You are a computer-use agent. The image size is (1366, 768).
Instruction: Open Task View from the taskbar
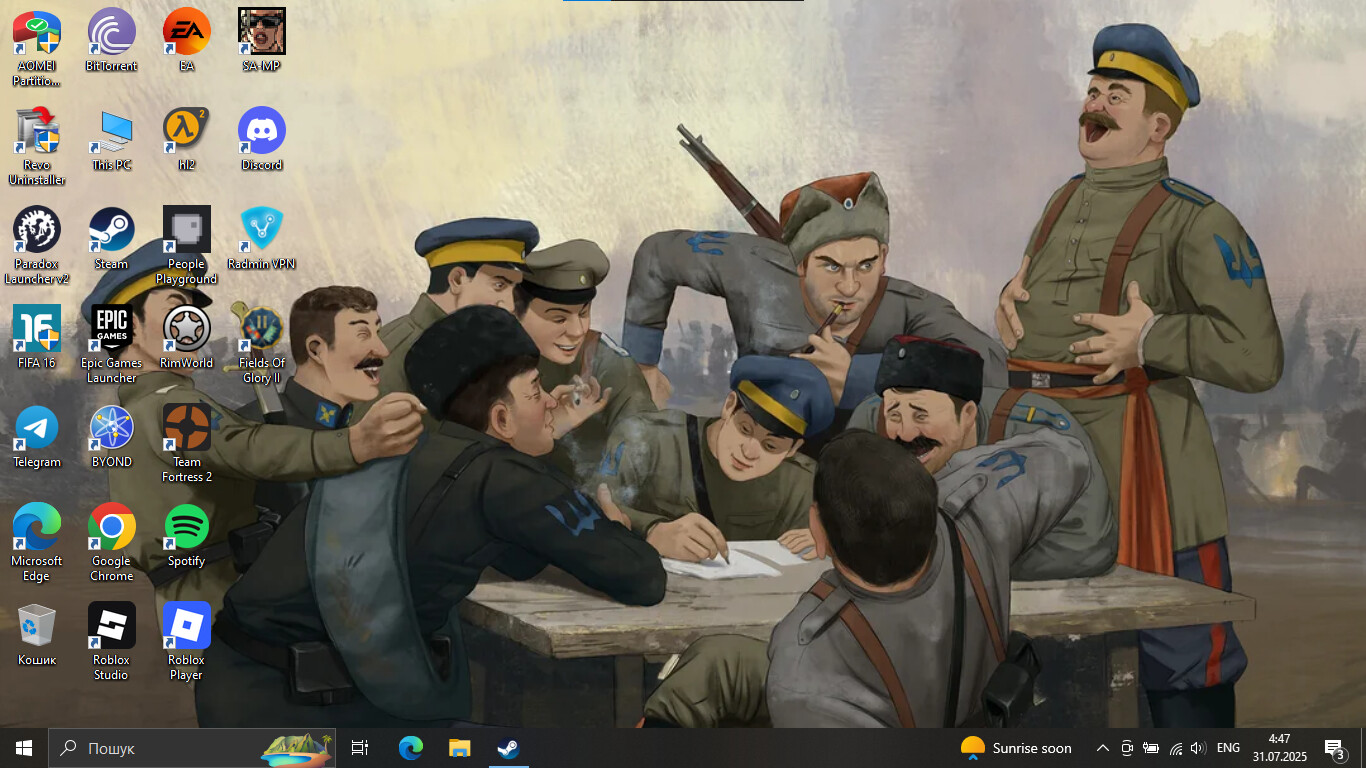coord(360,748)
